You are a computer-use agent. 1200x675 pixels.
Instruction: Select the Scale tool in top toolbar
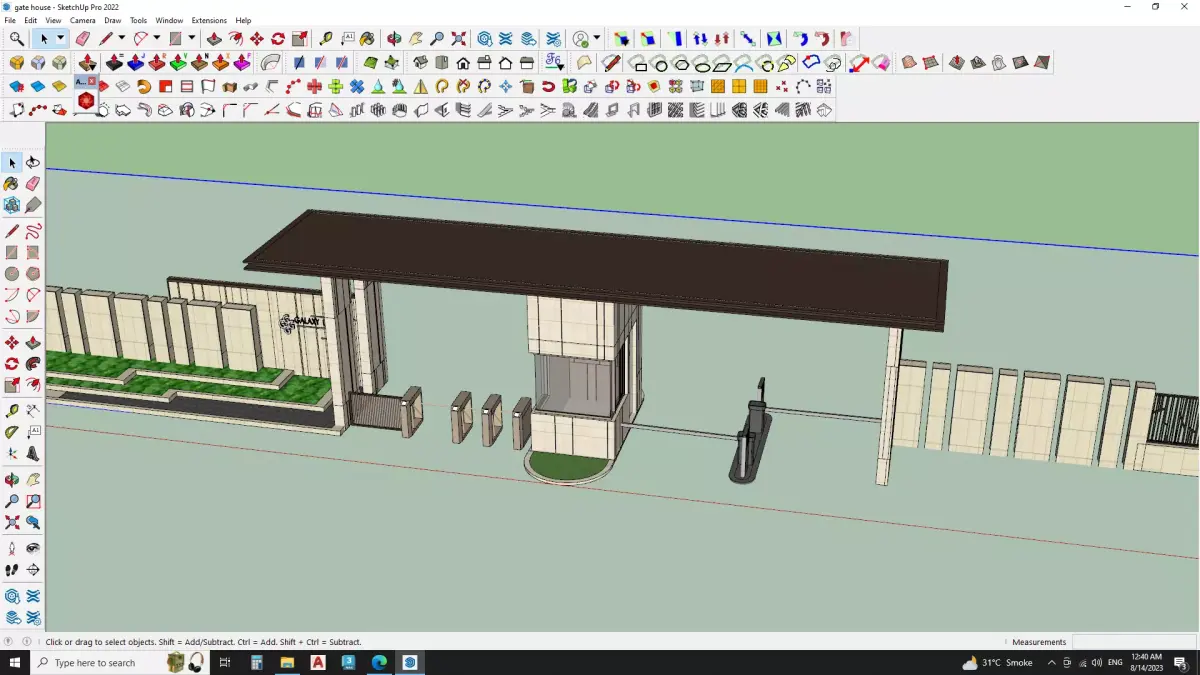coord(300,39)
